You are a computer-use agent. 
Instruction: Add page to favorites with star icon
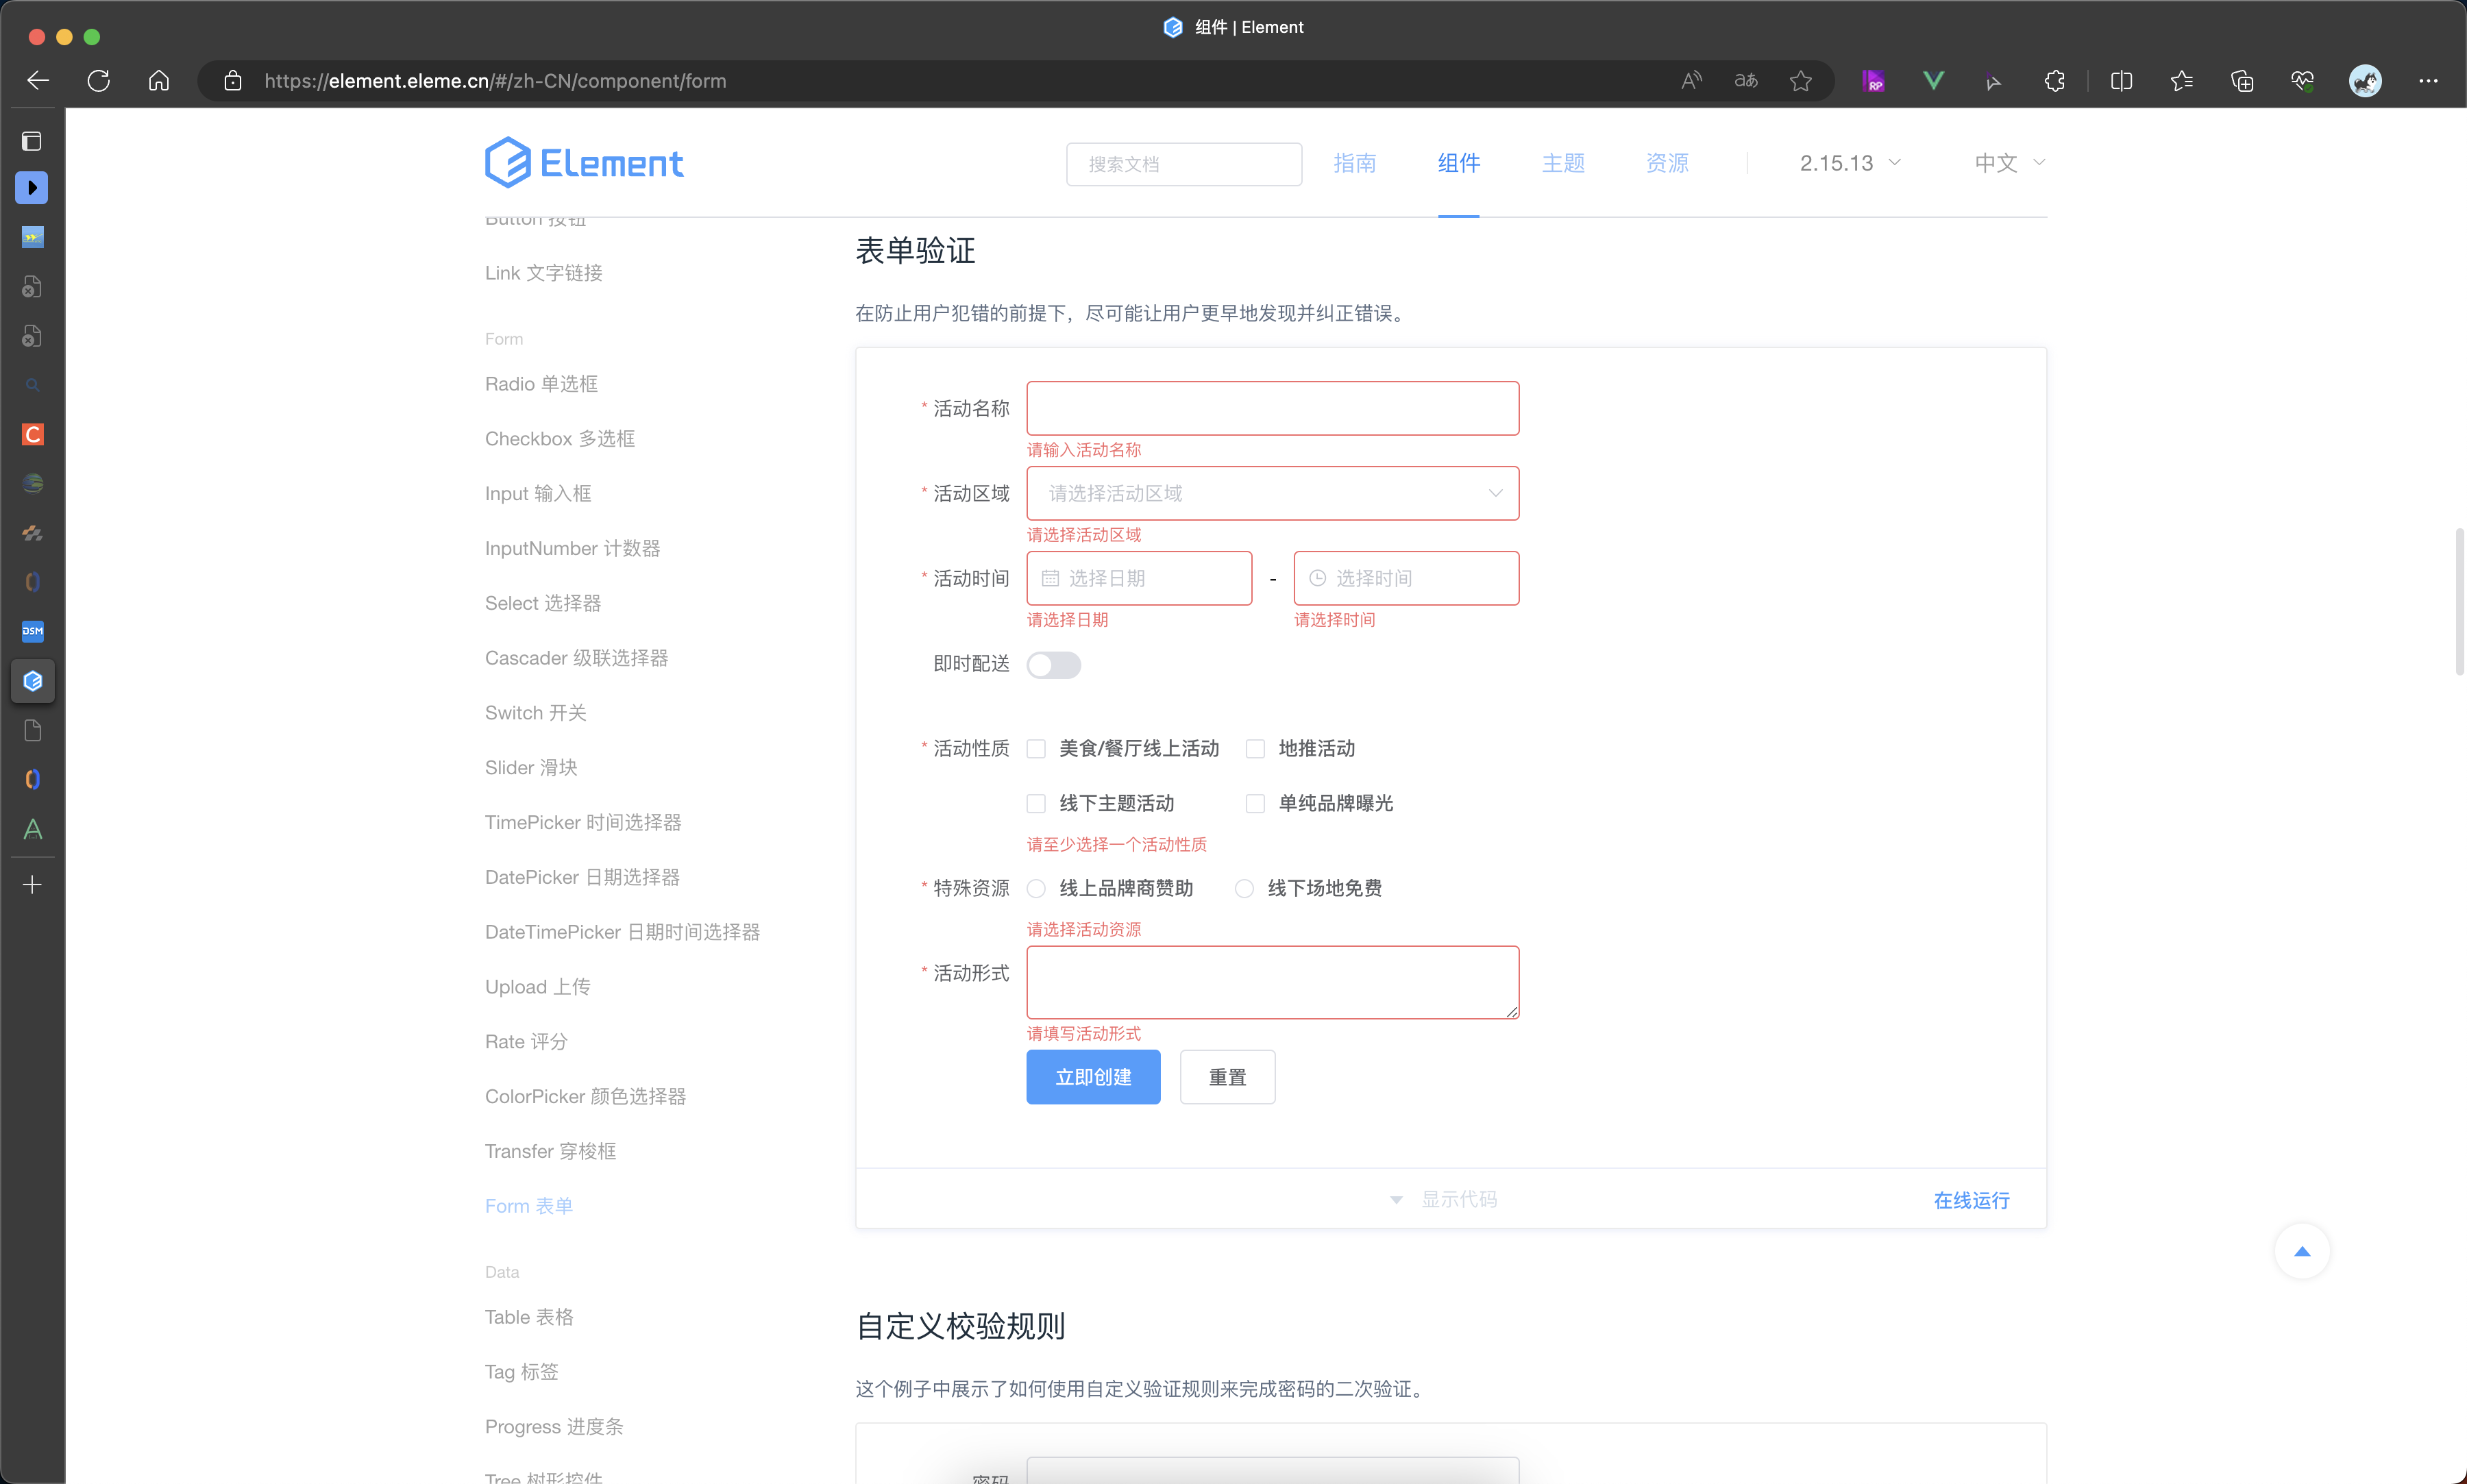coord(1800,81)
